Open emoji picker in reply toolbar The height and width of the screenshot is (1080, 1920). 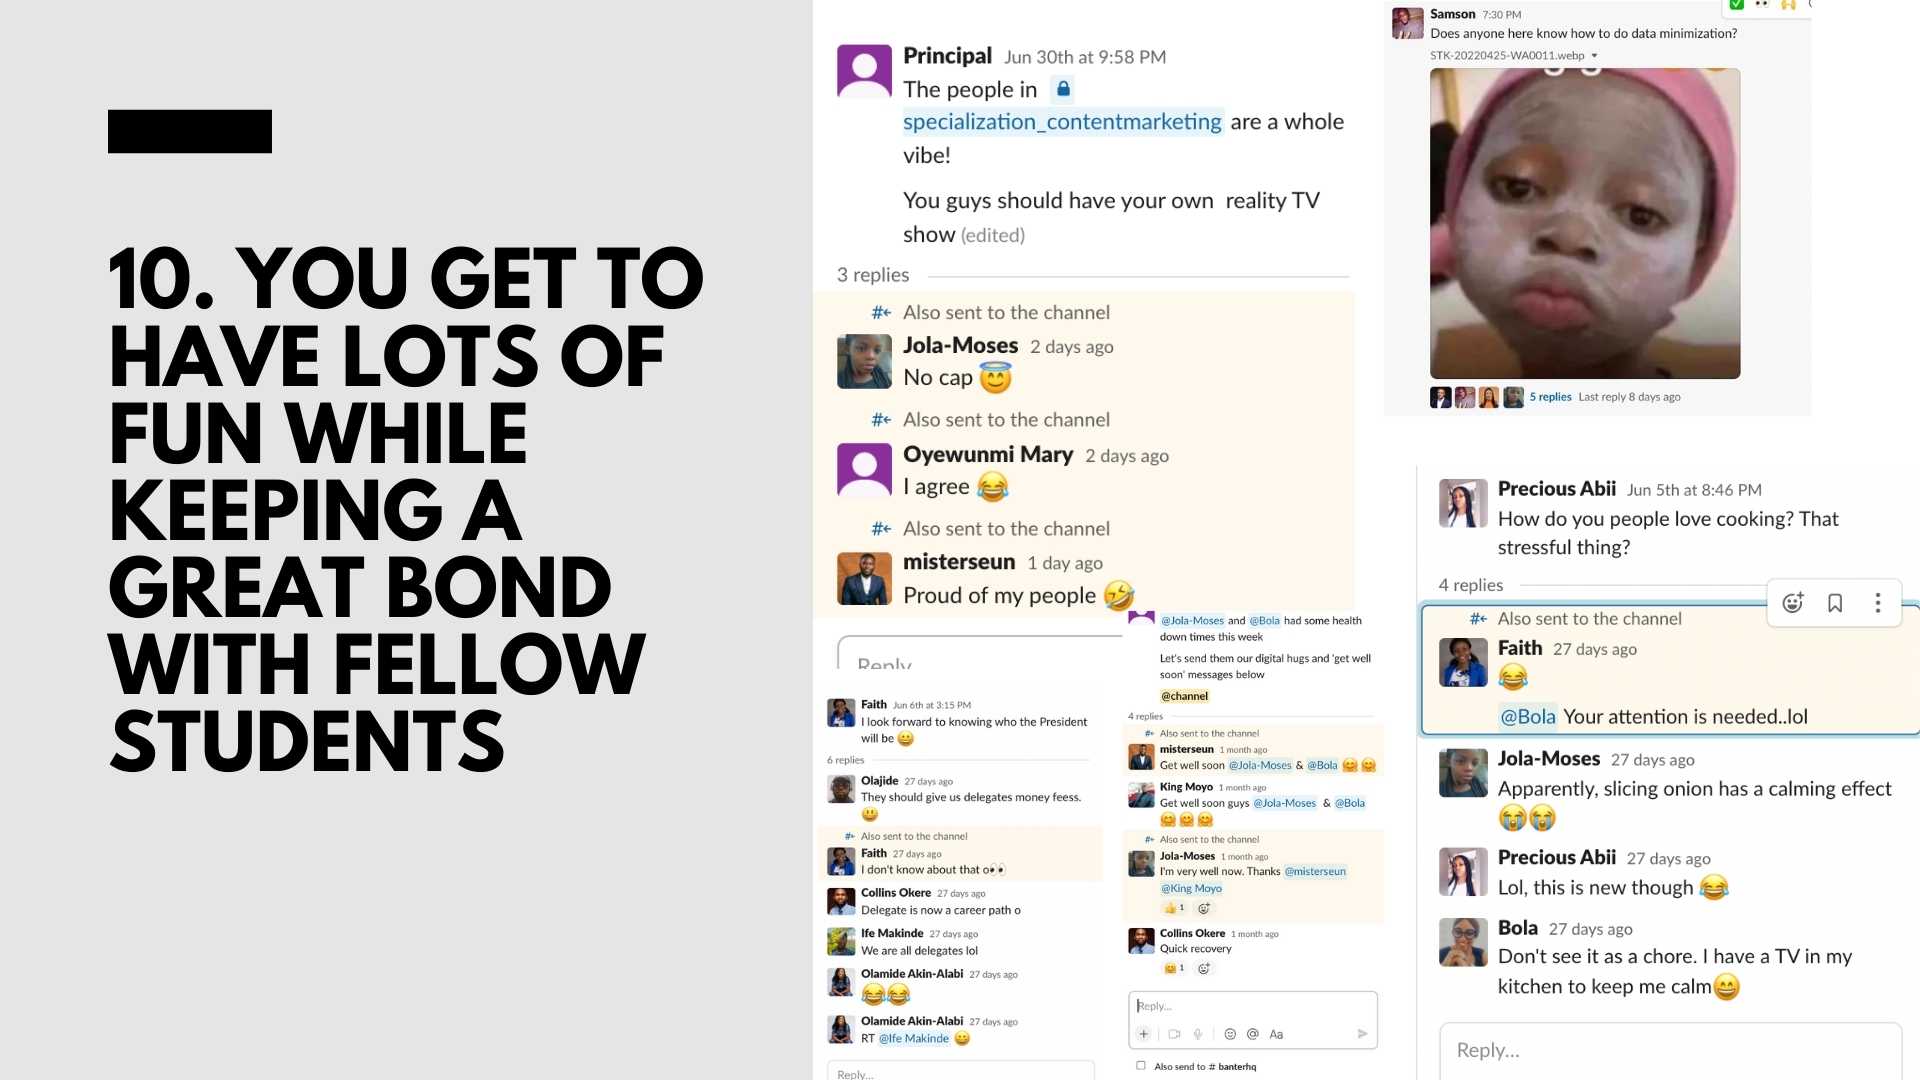click(x=1230, y=1034)
